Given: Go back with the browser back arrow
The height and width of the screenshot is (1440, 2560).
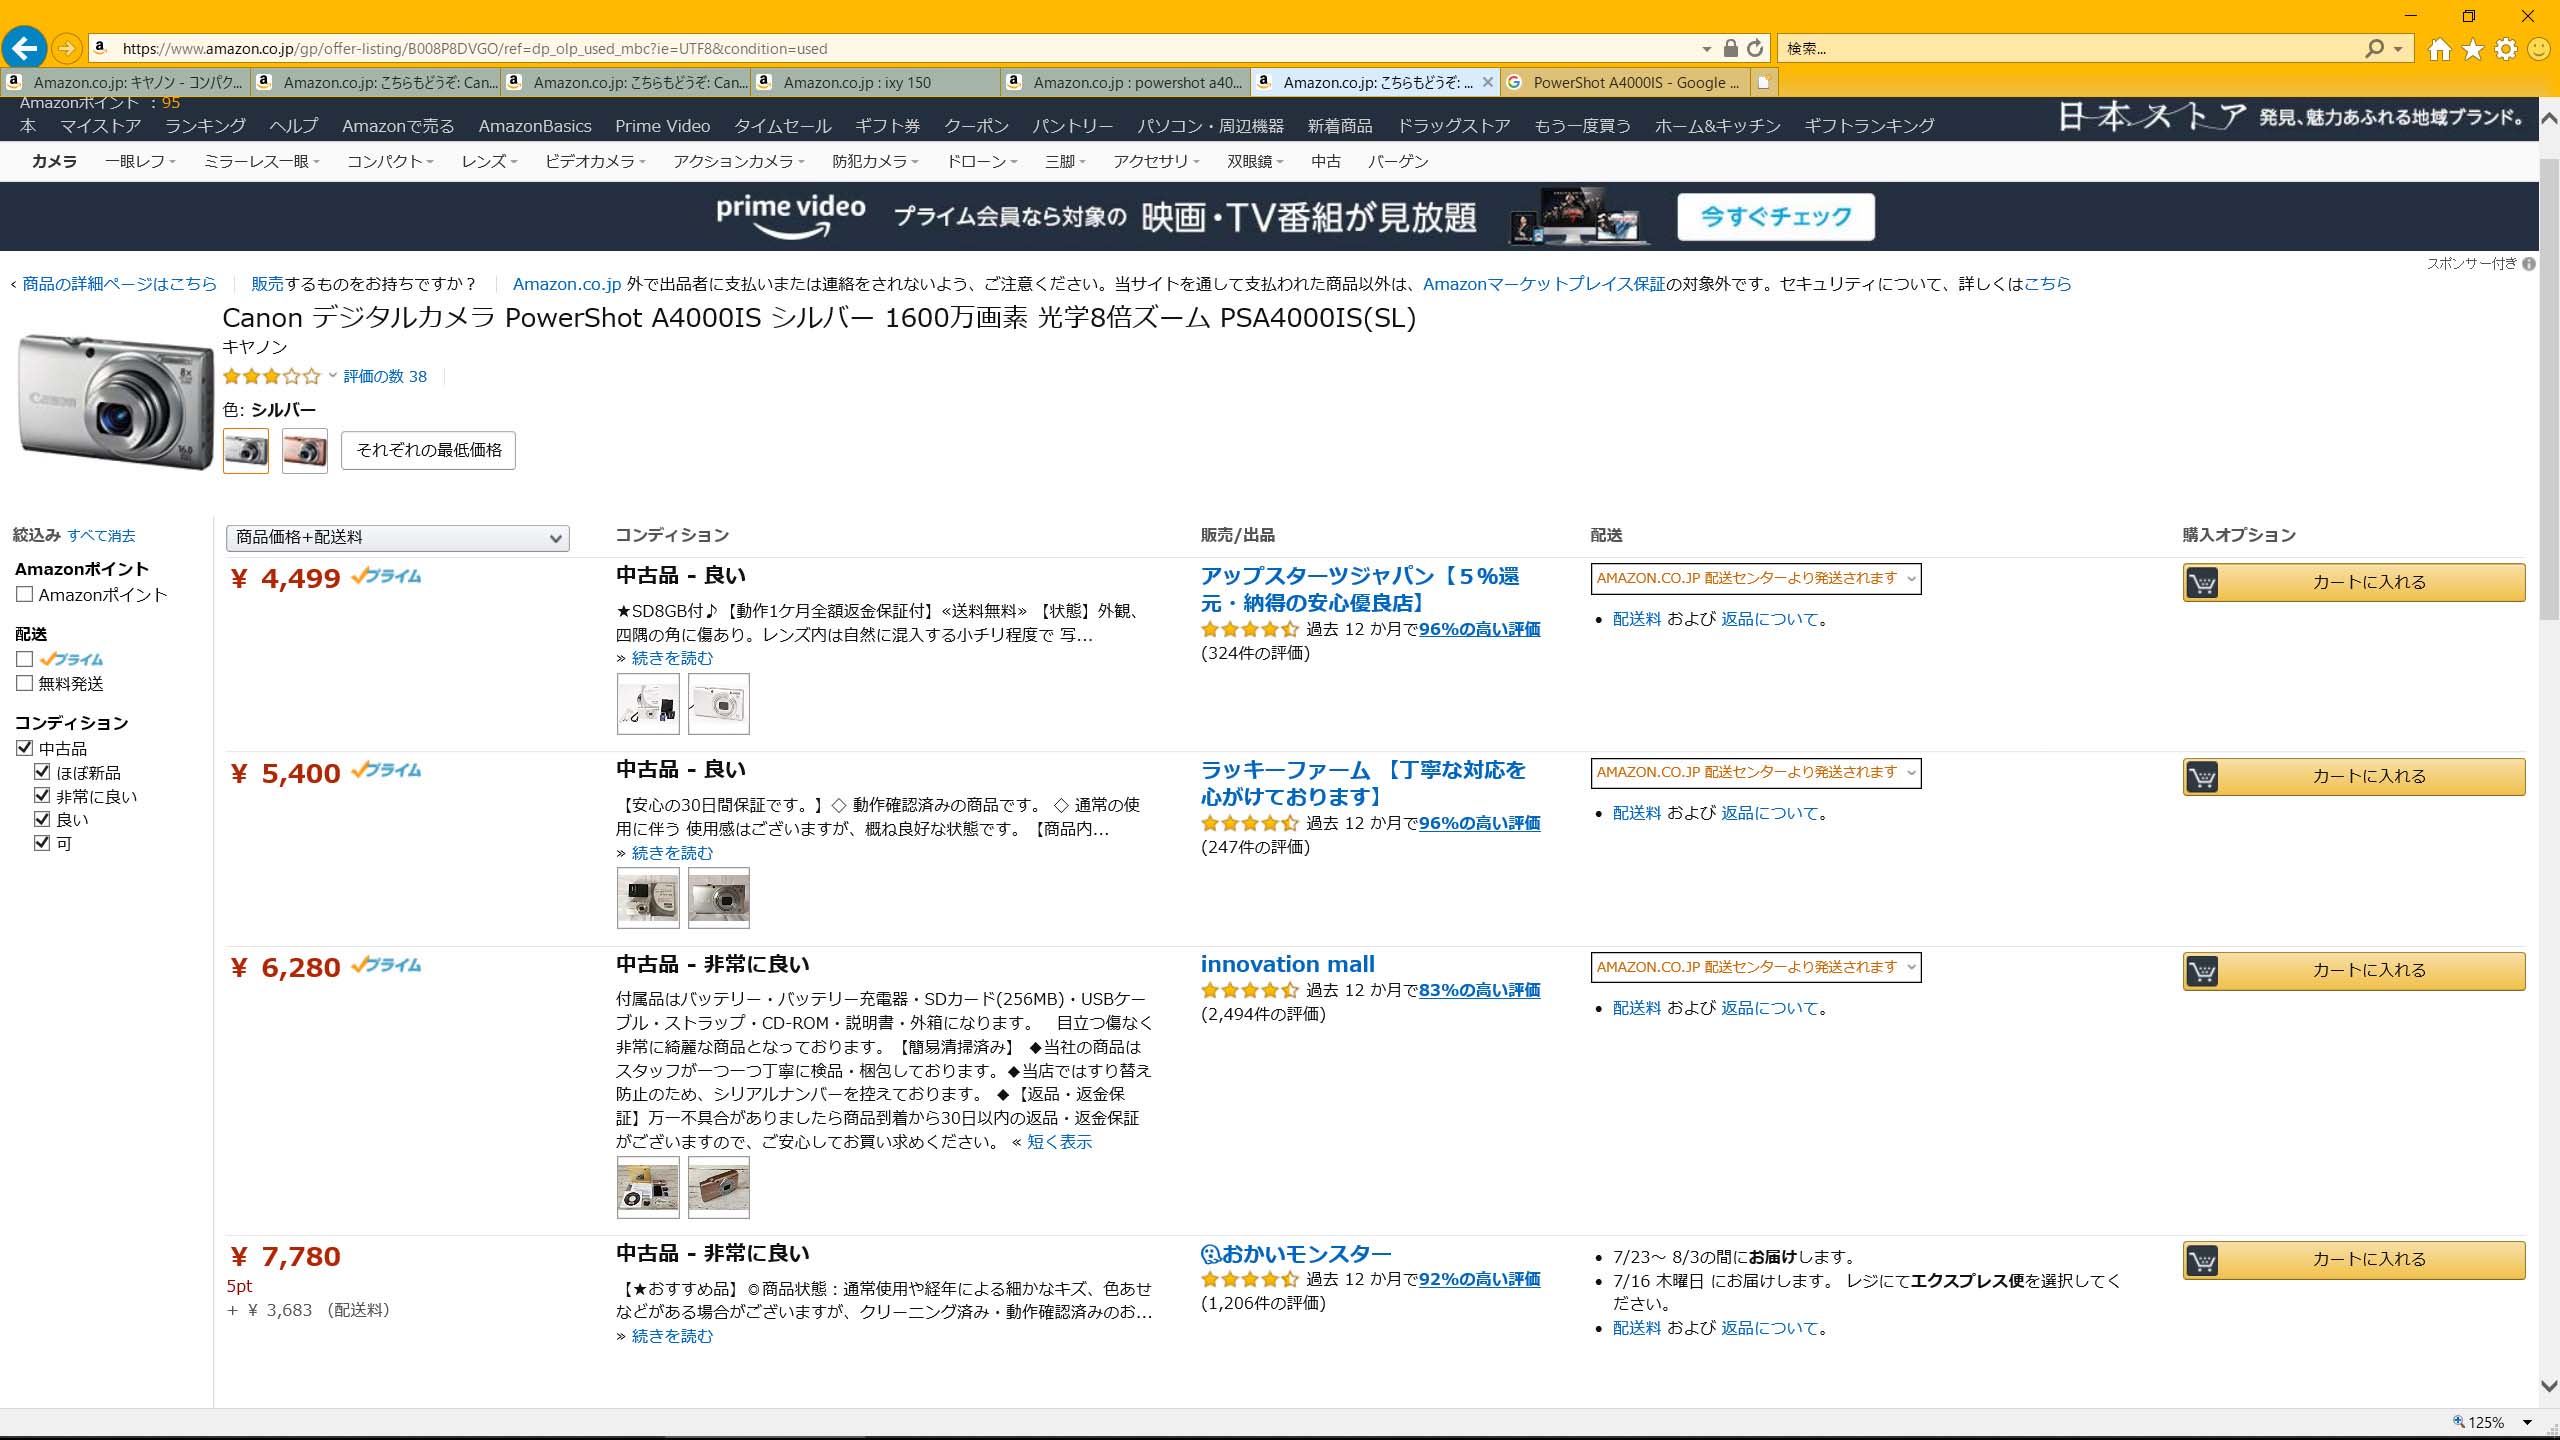Looking at the screenshot, I should (24, 48).
